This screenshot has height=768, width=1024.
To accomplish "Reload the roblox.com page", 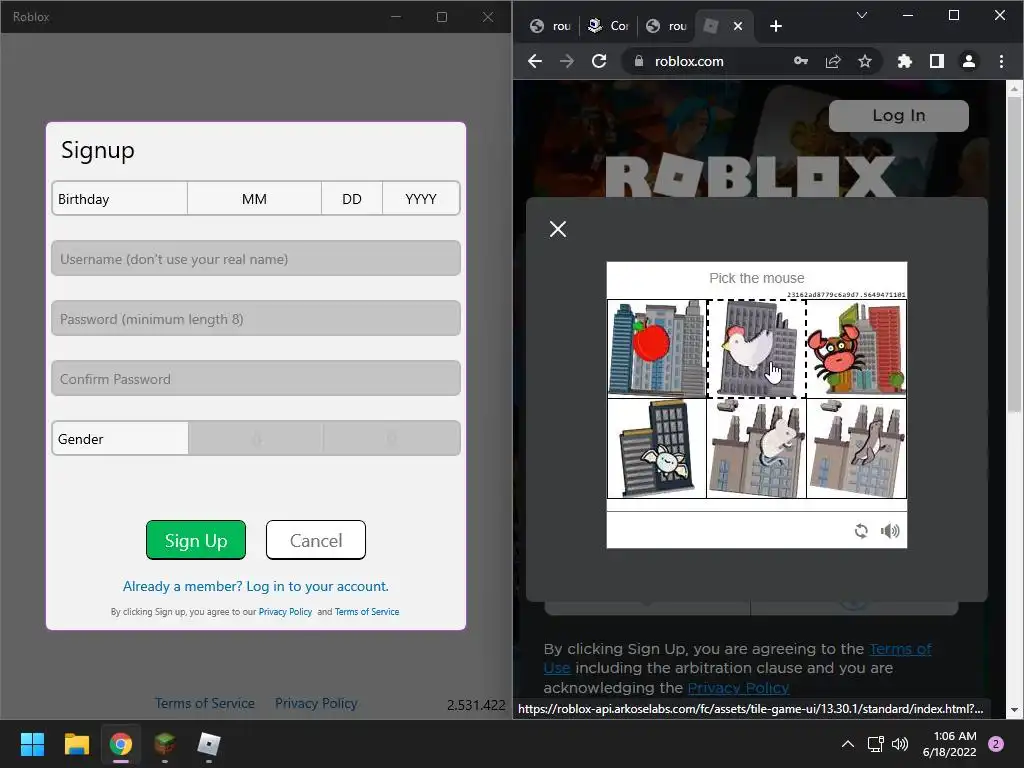I will pyautogui.click(x=599, y=61).
